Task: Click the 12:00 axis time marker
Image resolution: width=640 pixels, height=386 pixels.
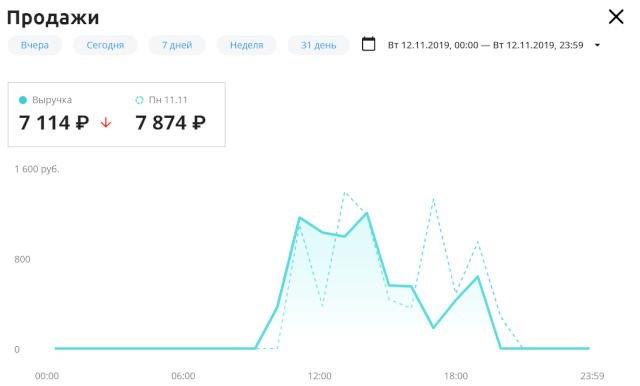Action: [320, 376]
